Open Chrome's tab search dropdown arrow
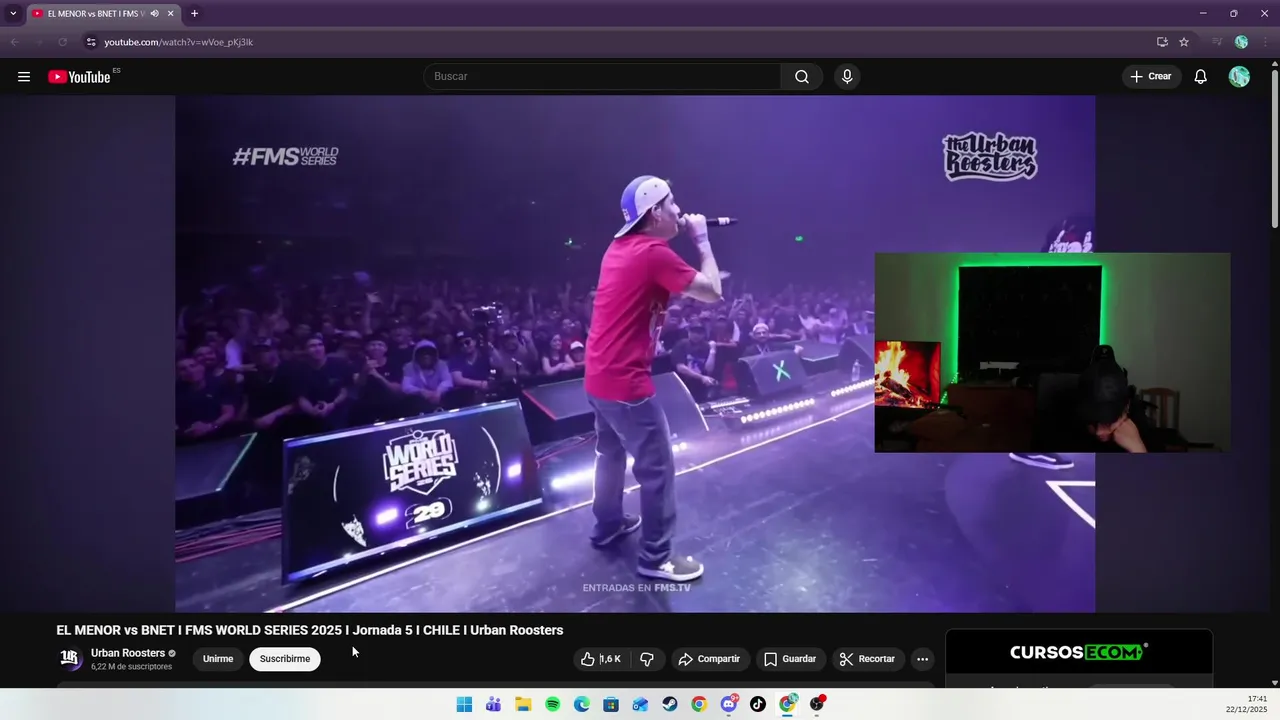 (13, 13)
